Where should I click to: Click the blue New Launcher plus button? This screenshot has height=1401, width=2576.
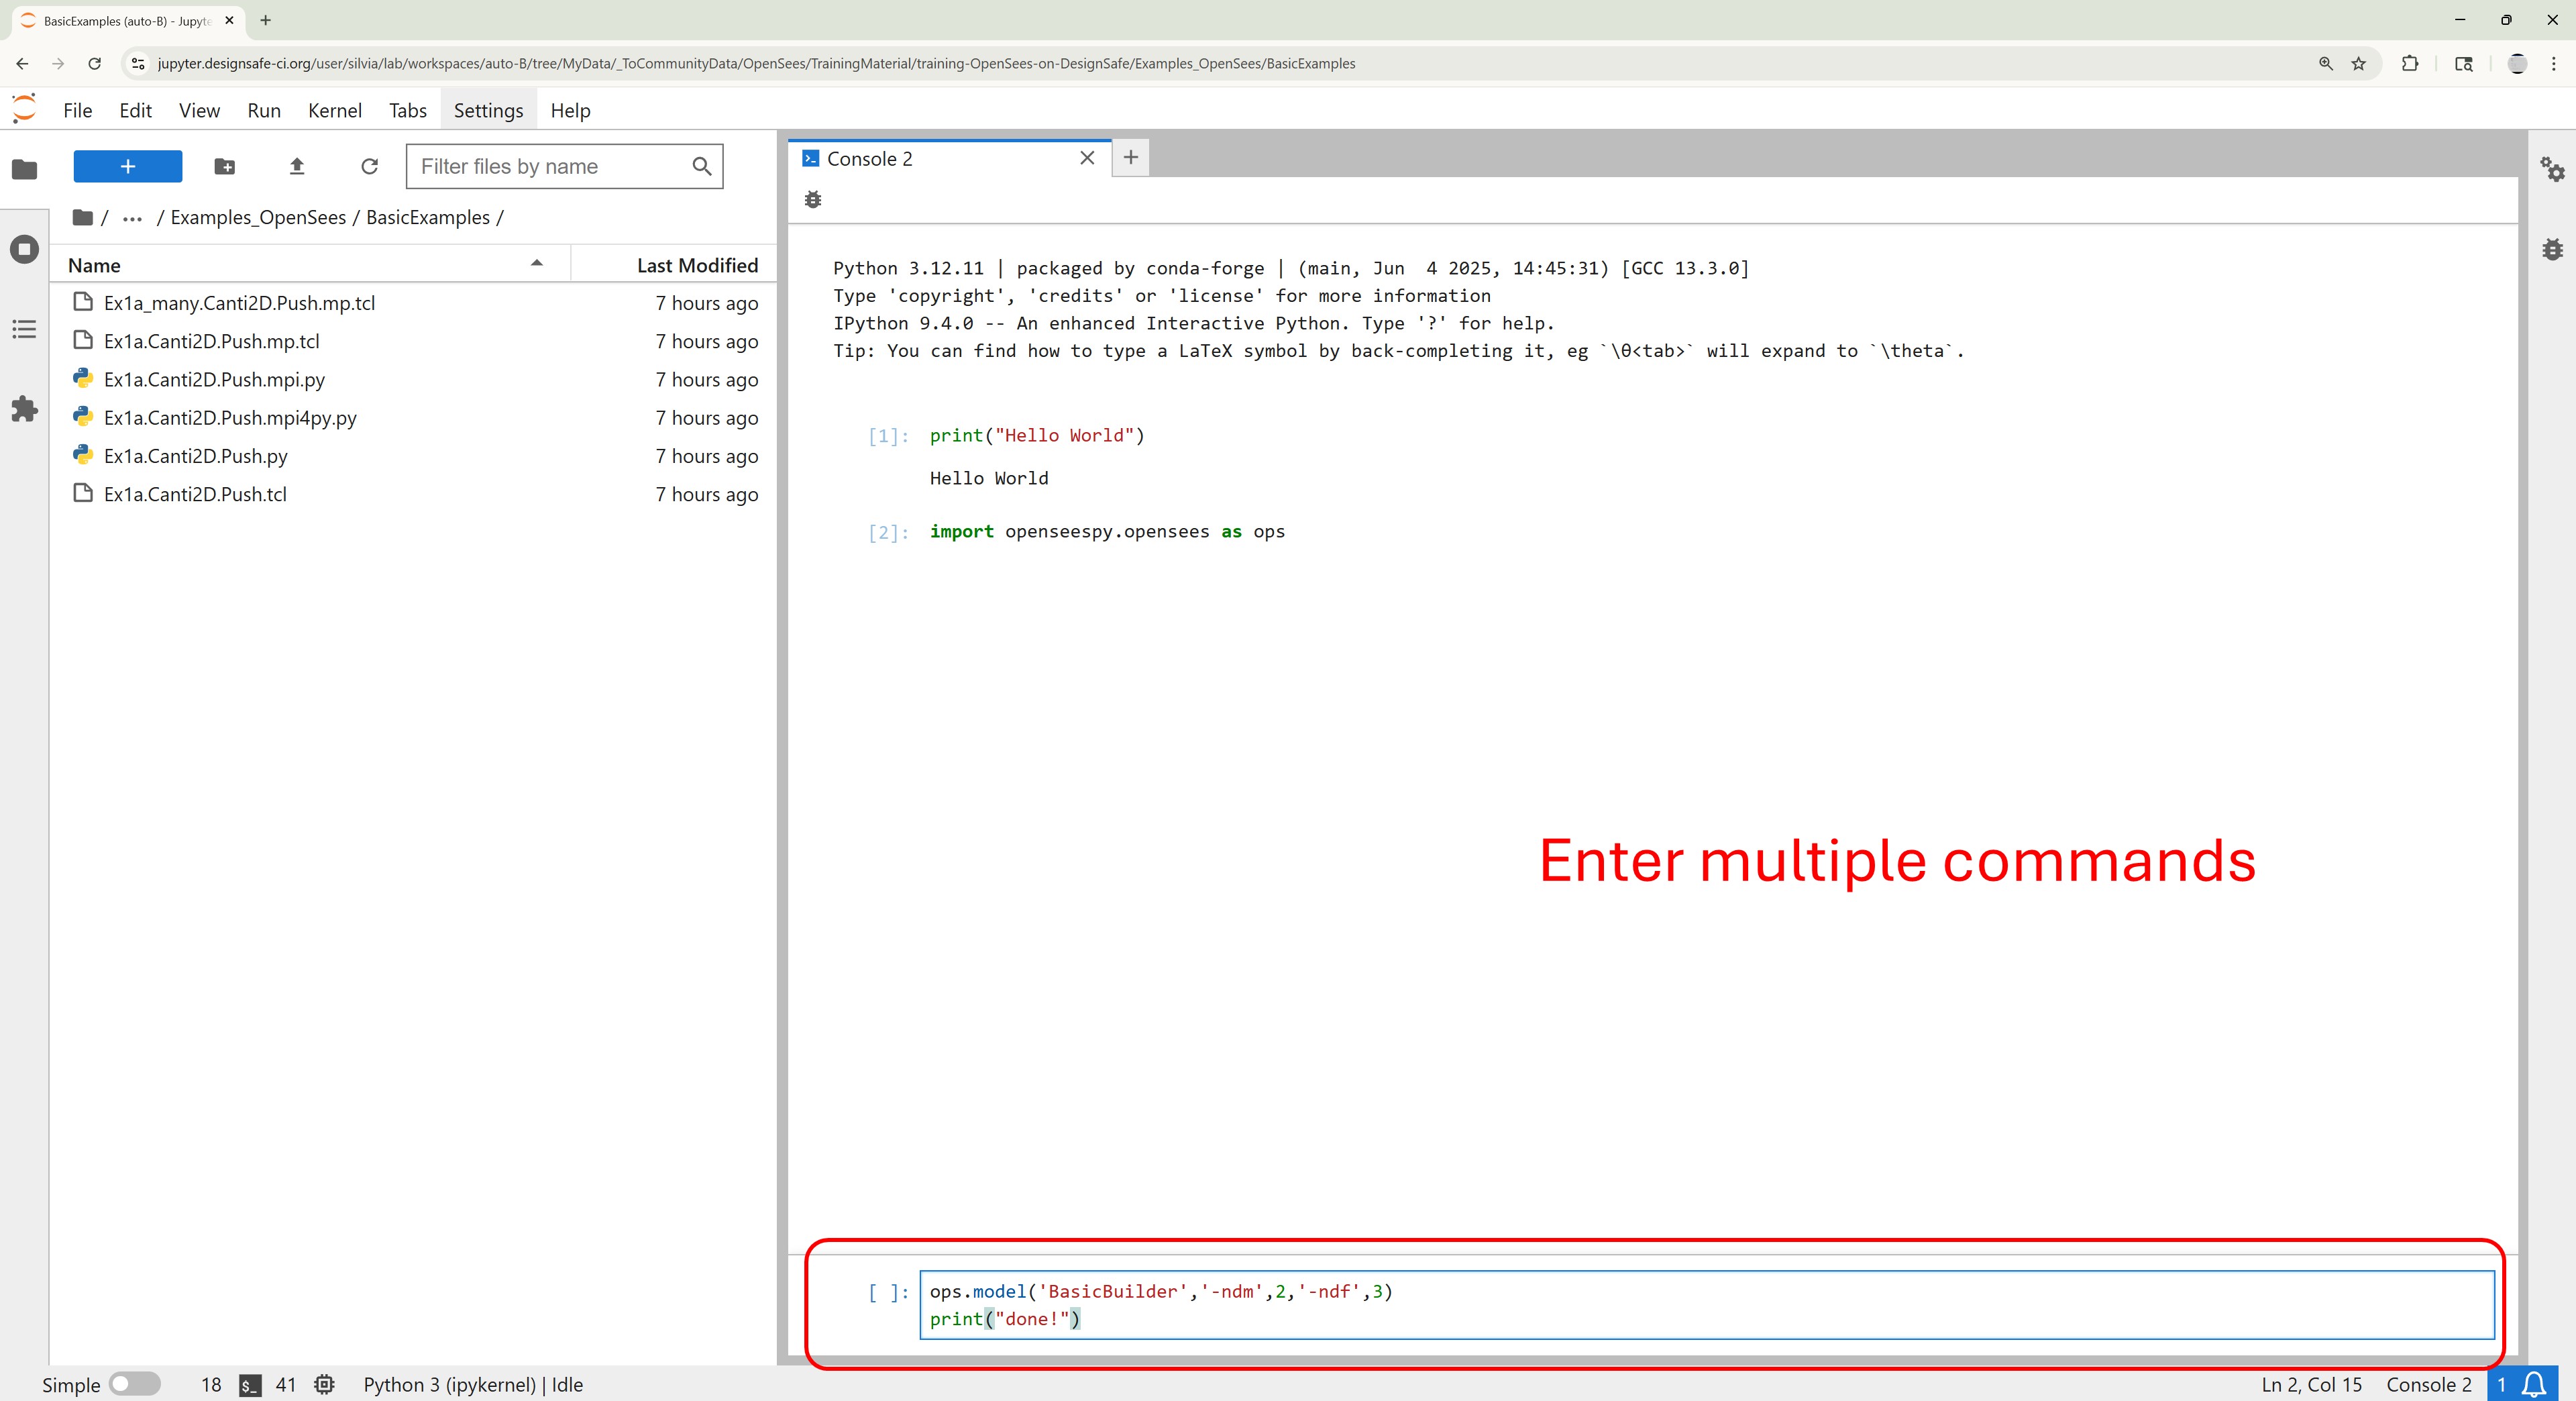tap(127, 166)
